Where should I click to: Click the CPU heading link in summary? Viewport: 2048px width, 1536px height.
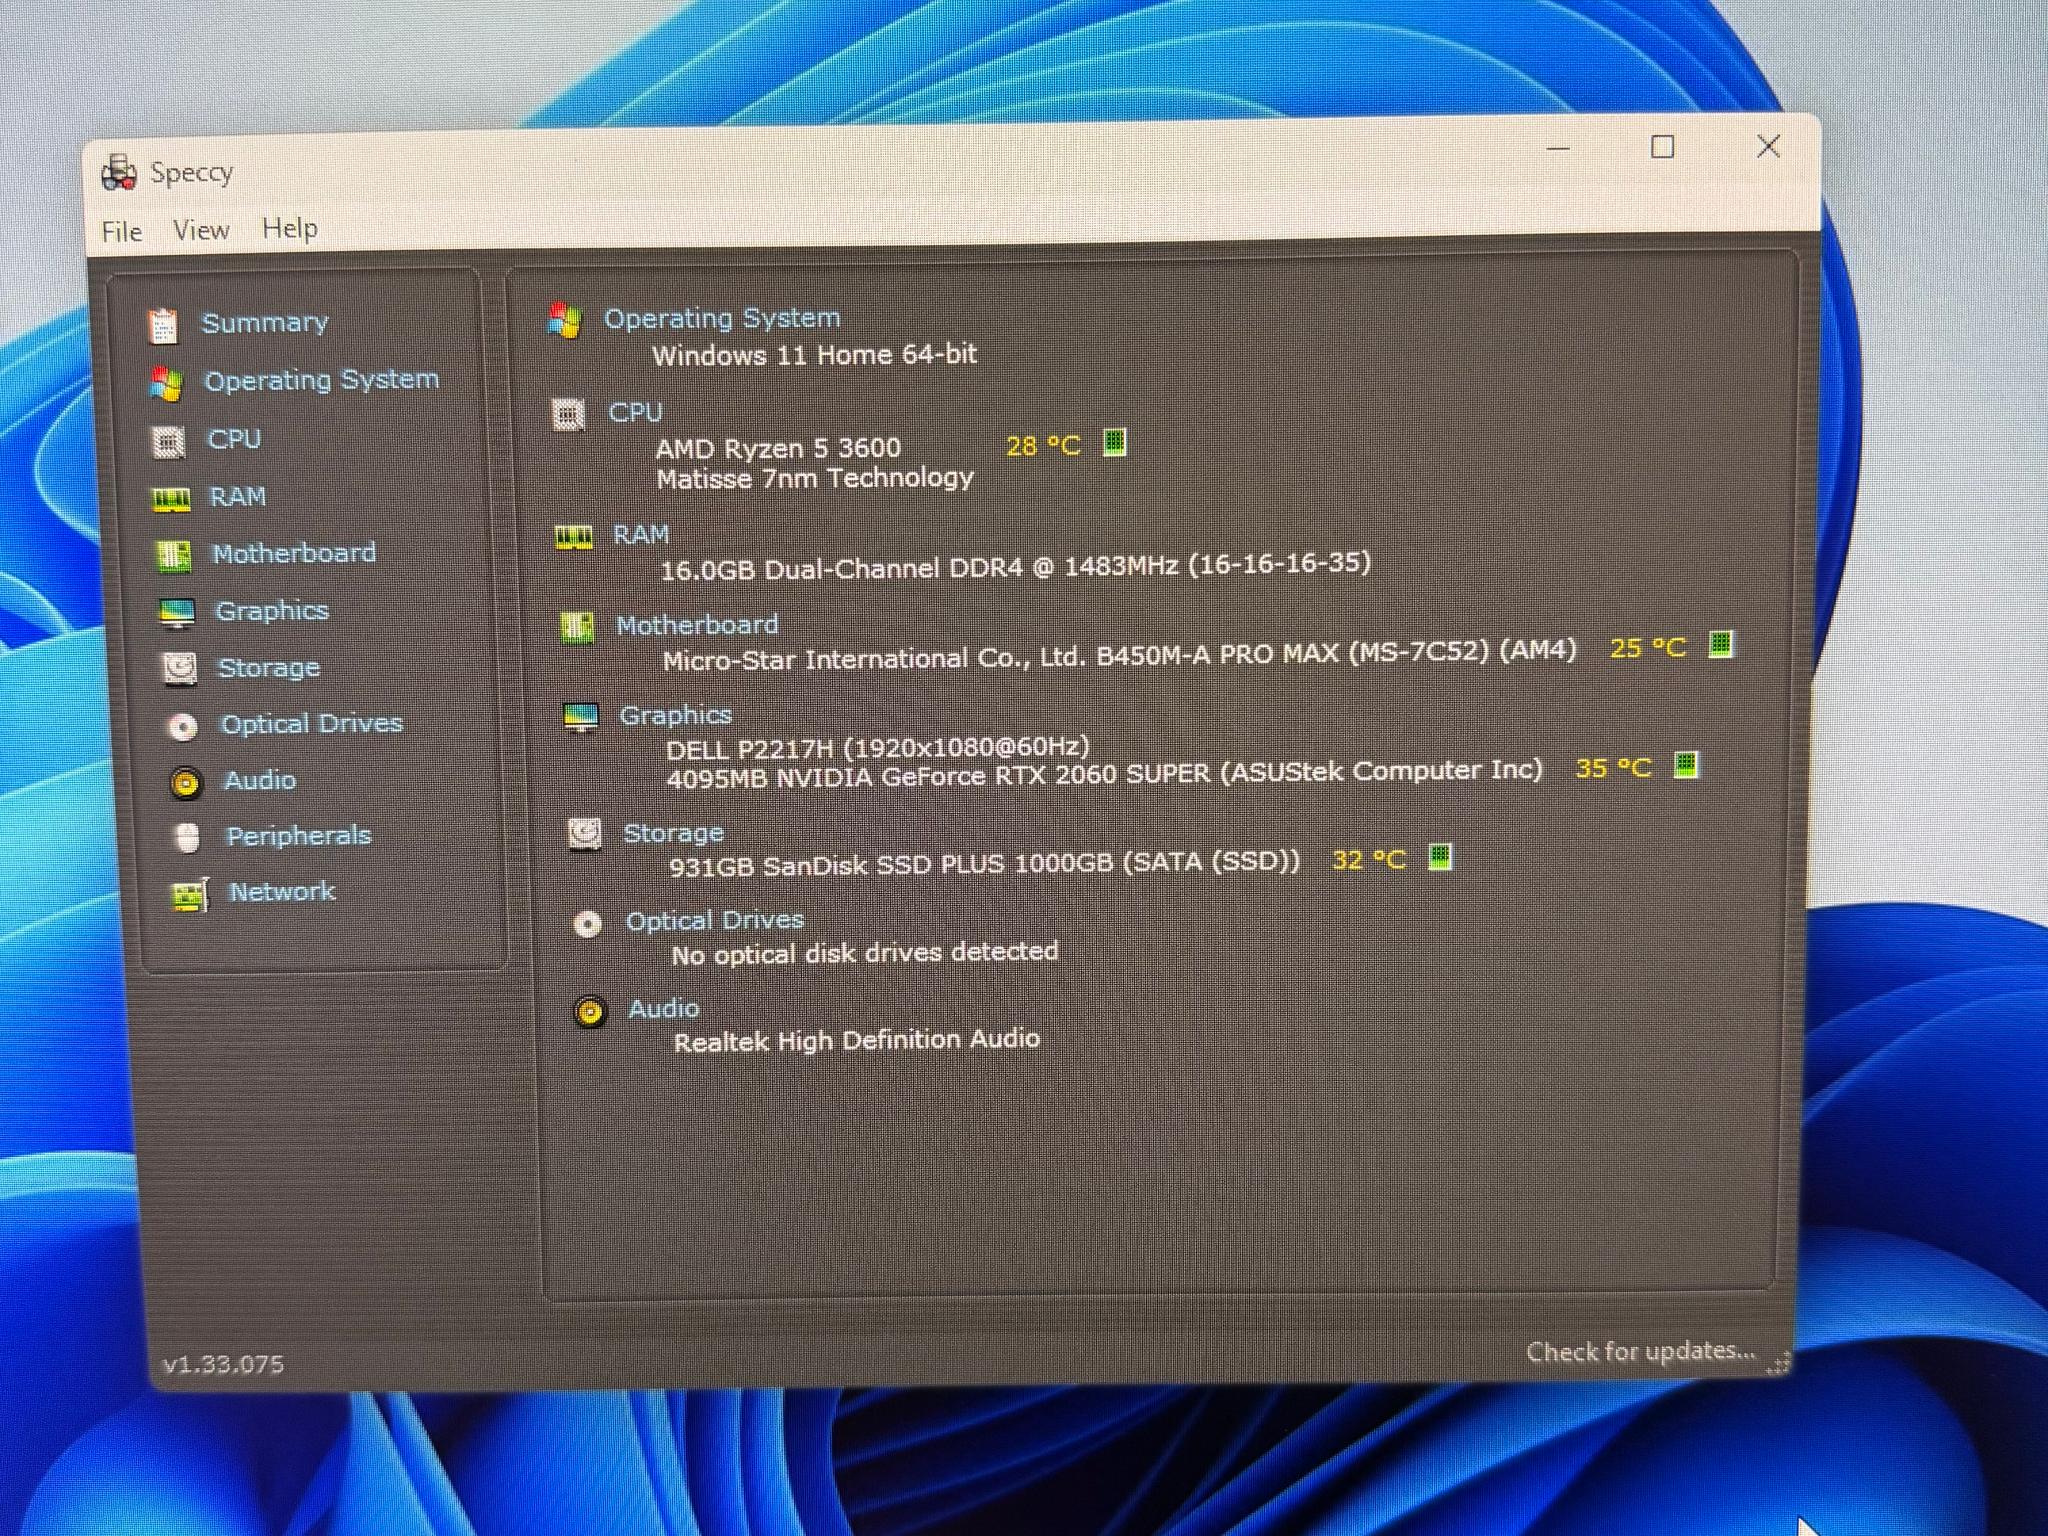[x=635, y=412]
